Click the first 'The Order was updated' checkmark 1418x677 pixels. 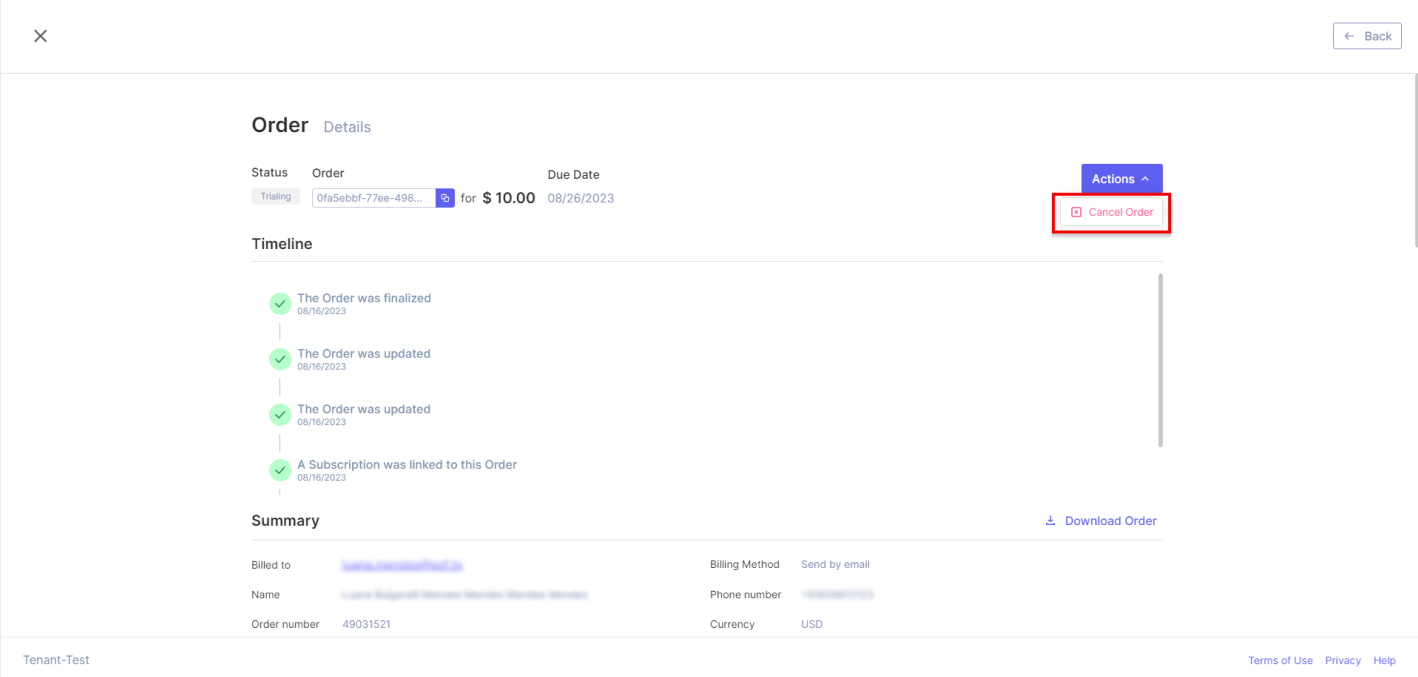click(280, 359)
